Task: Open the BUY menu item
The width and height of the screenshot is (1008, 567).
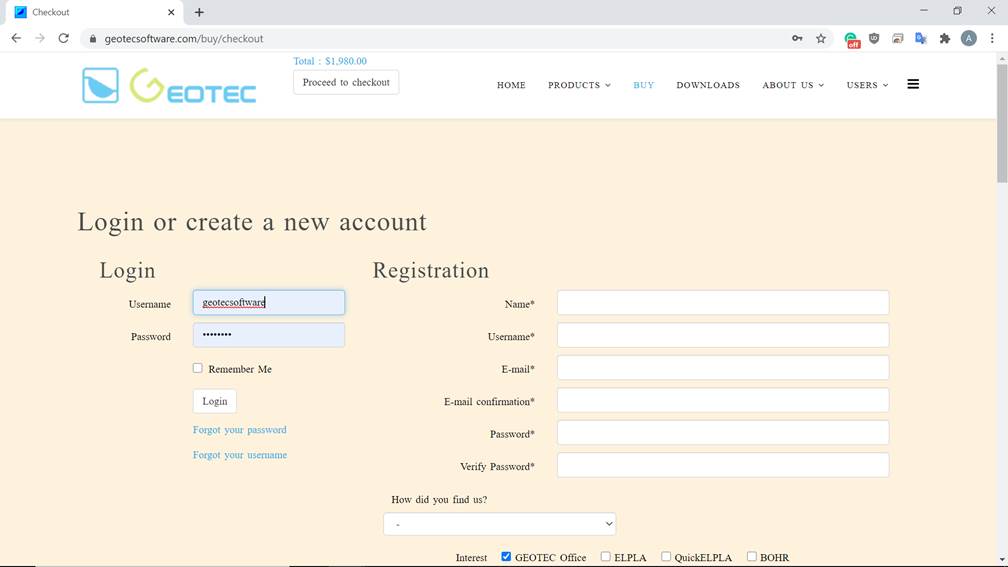Action: [644, 85]
